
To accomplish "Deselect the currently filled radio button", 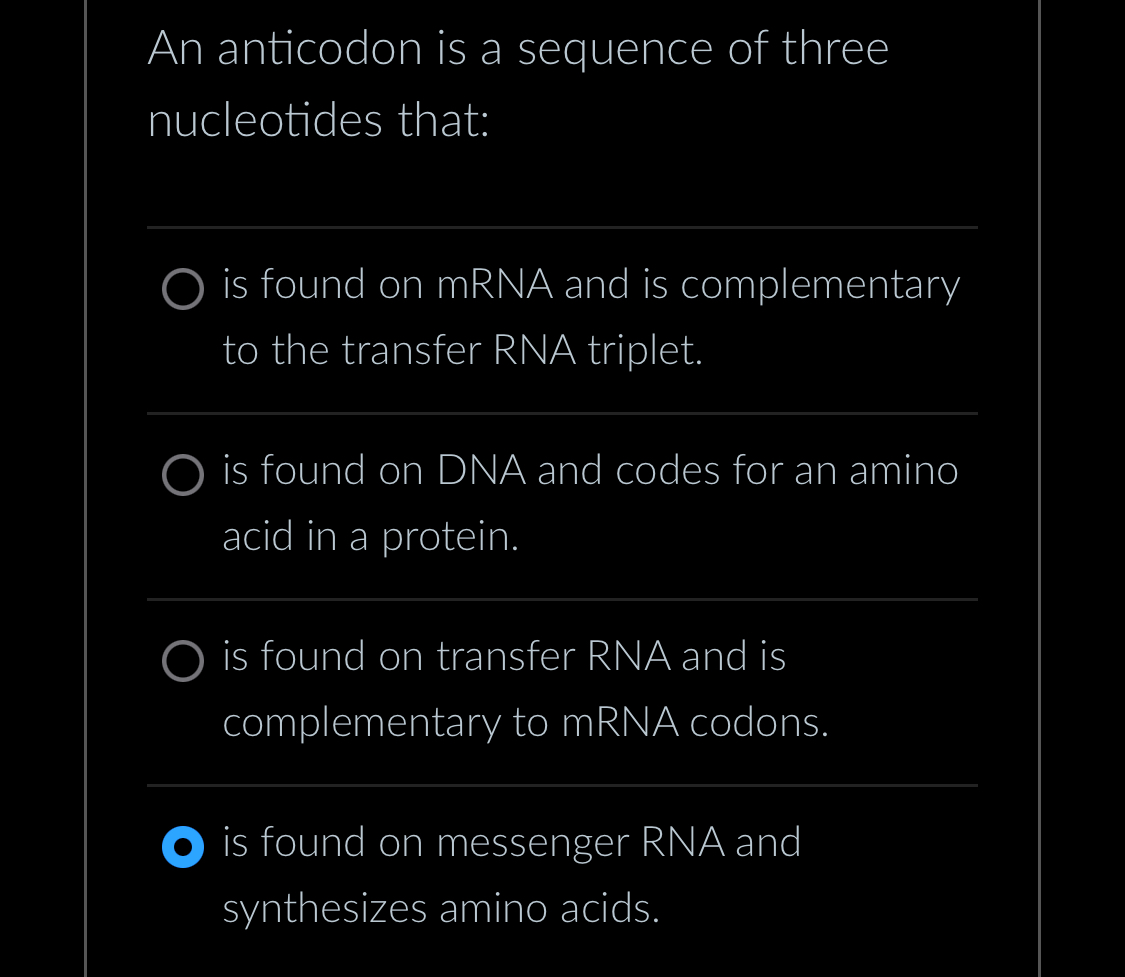I will coord(183,847).
